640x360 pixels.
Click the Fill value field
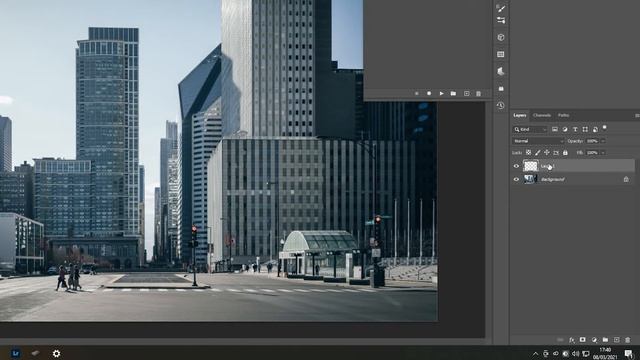[x=592, y=152]
